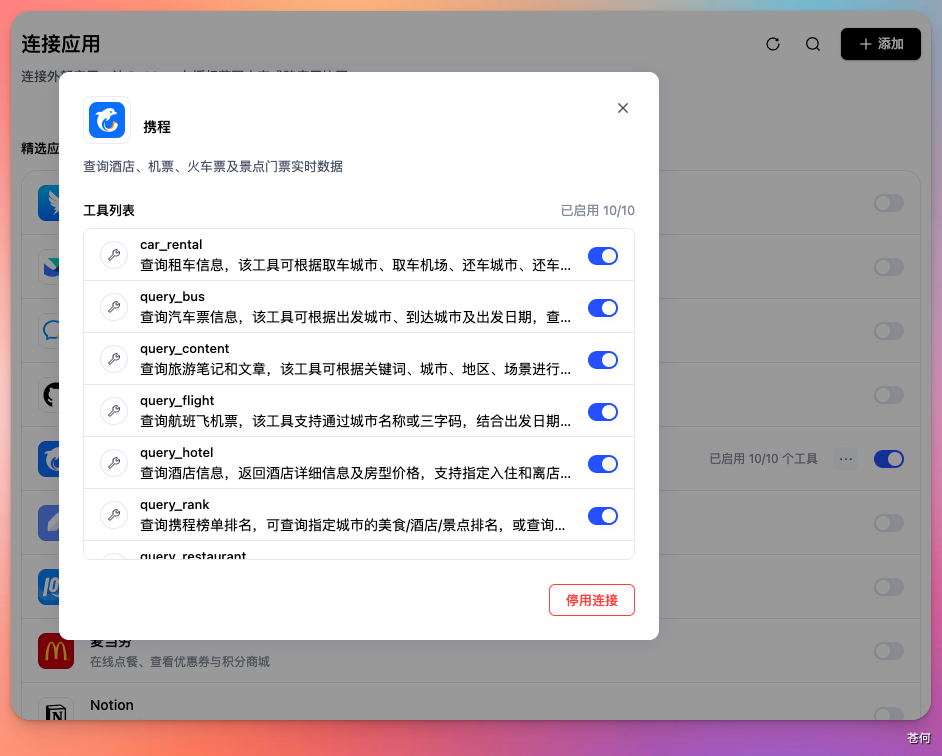Switch off the query_flight toggle

tap(603, 412)
